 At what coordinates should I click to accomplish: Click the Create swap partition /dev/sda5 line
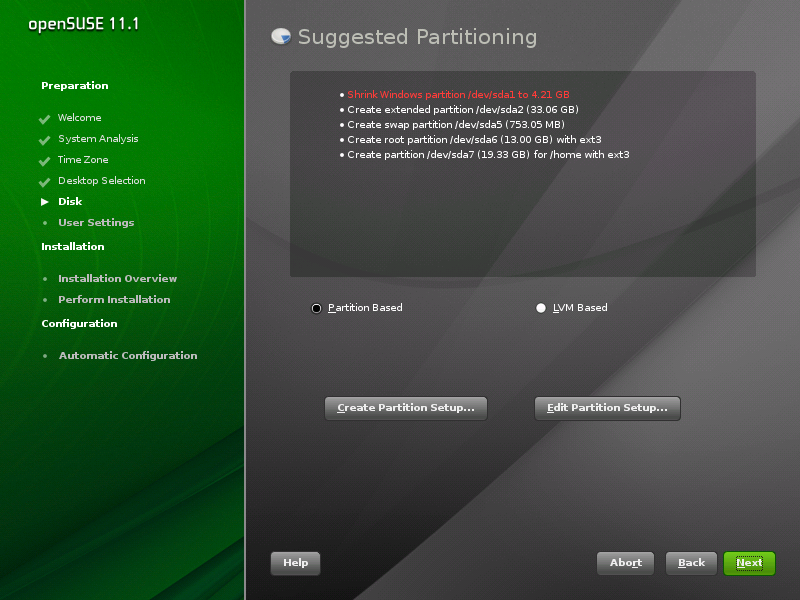tap(456, 124)
